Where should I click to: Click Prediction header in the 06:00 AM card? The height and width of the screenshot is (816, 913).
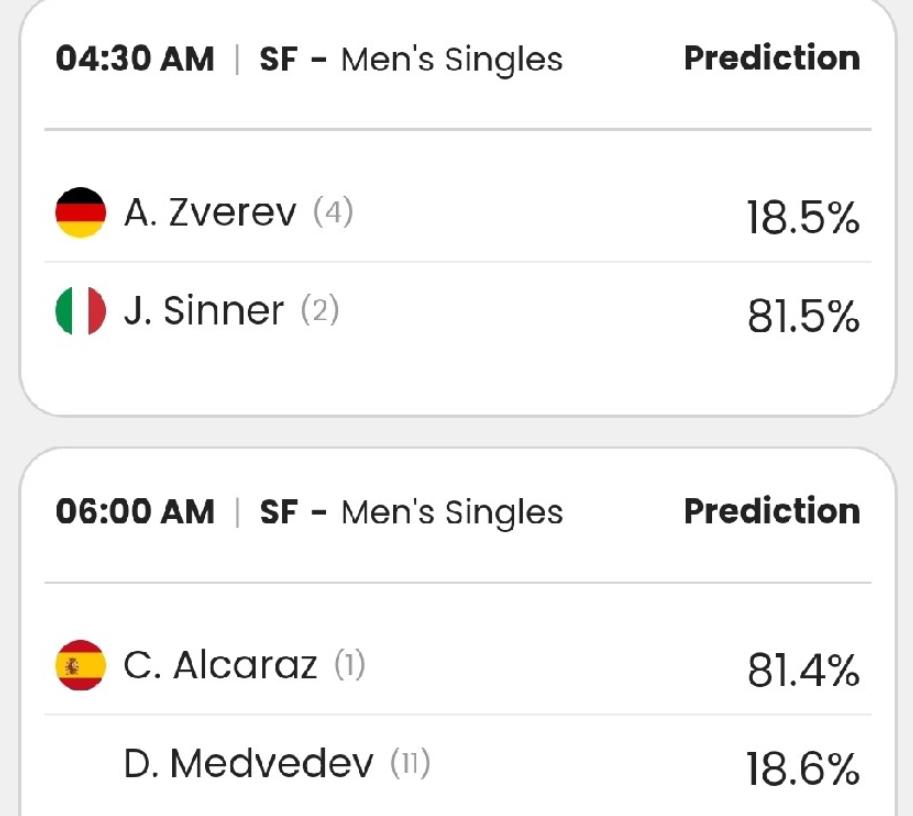pyautogui.click(x=771, y=511)
